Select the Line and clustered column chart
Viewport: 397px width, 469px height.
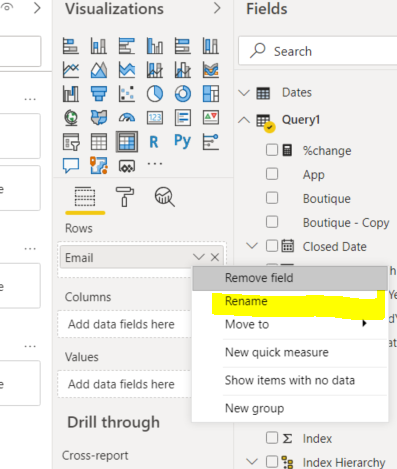pyautogui.click(x=183, y=70)
